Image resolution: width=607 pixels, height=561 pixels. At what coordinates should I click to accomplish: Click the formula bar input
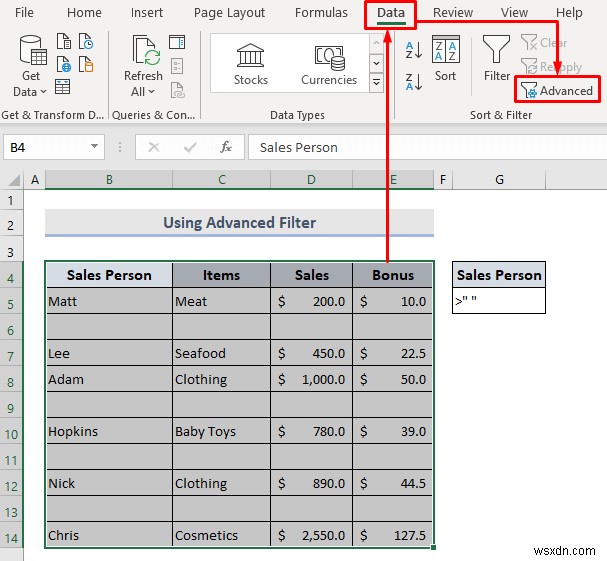(427, 147)
